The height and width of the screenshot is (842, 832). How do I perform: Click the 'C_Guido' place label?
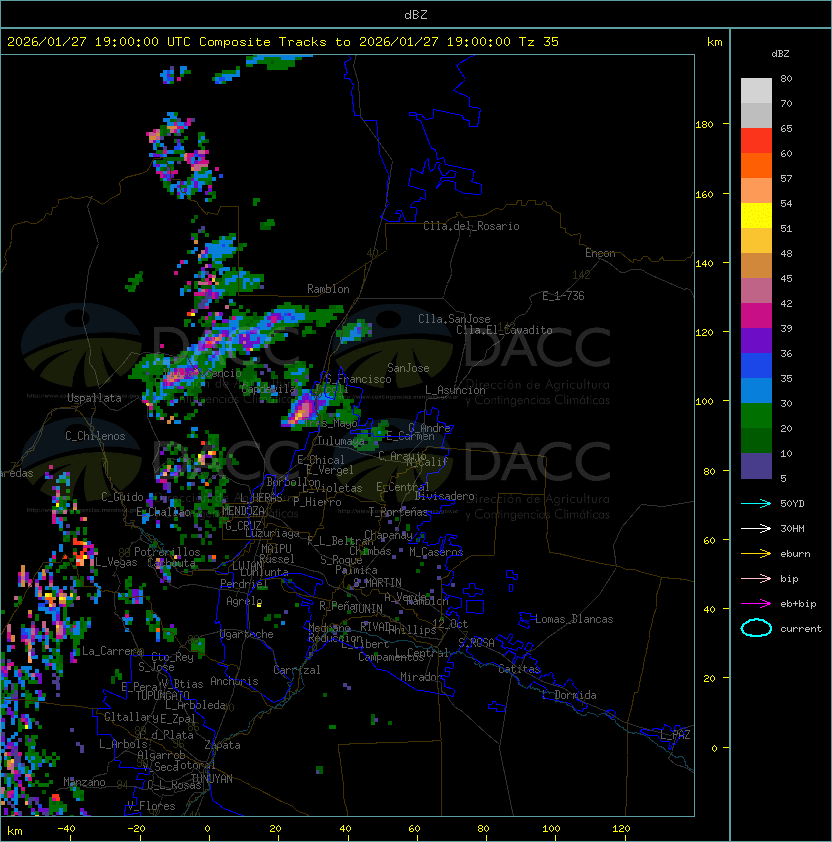click(x=122, y=497)
